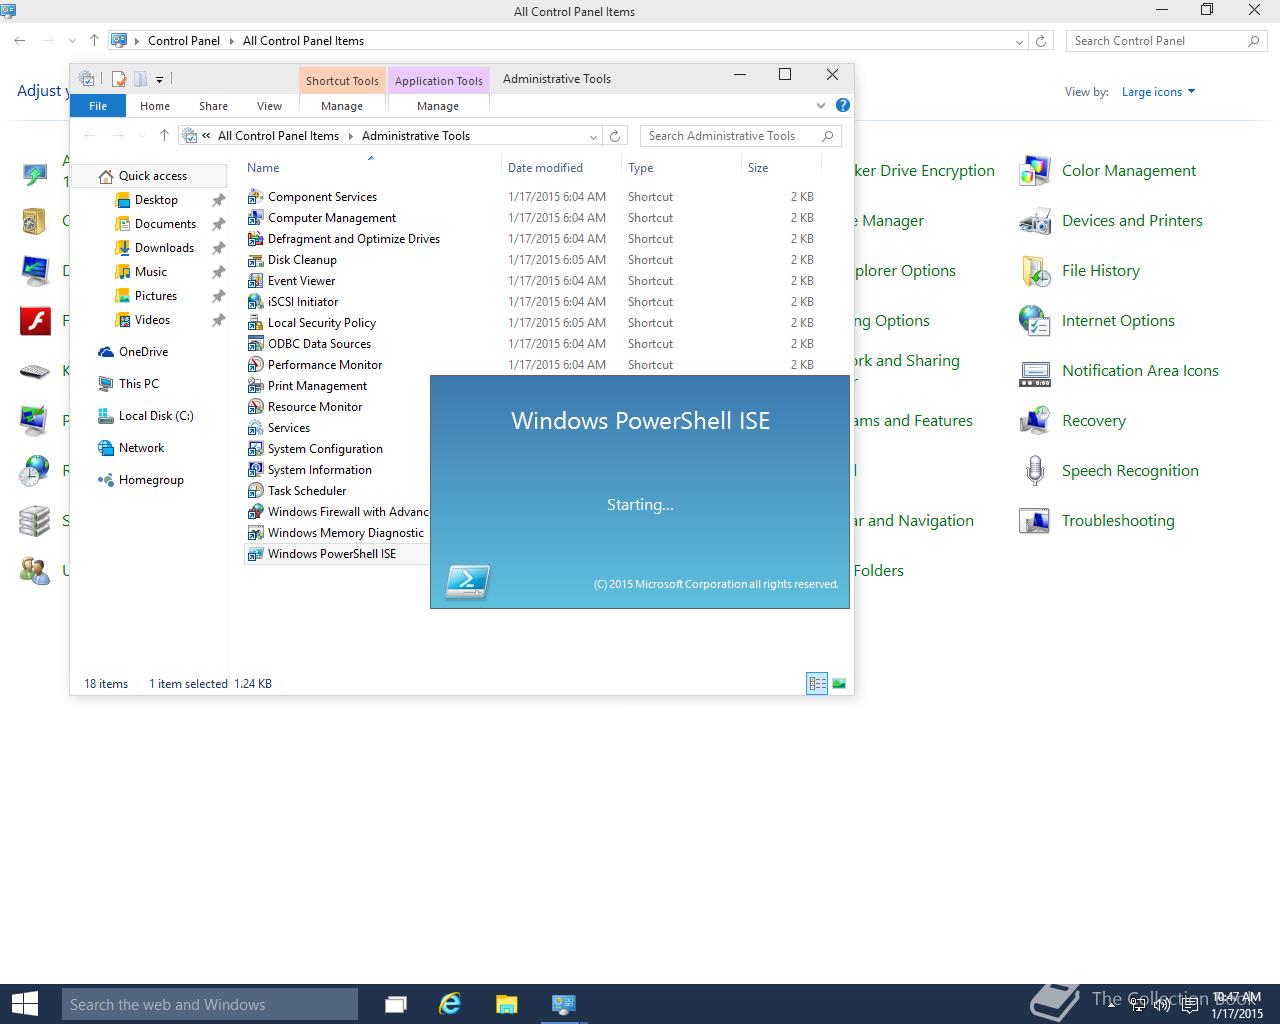Screen dimensions: 1280x1024
Task: Select the Disk Cleanup icon
Action: point(255,260)
